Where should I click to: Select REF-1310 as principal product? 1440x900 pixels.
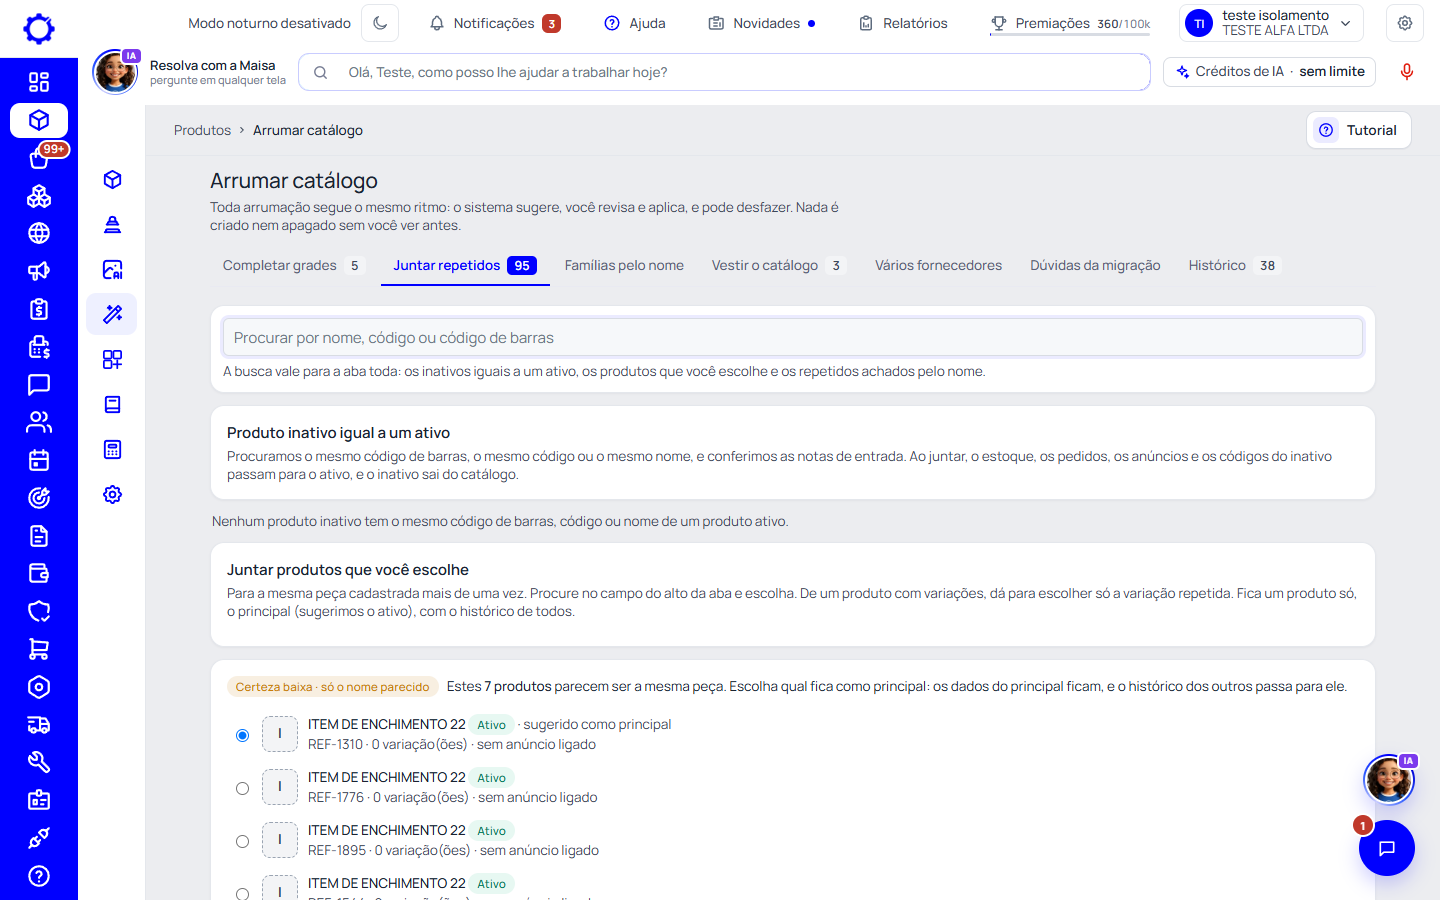click(242, 735)
